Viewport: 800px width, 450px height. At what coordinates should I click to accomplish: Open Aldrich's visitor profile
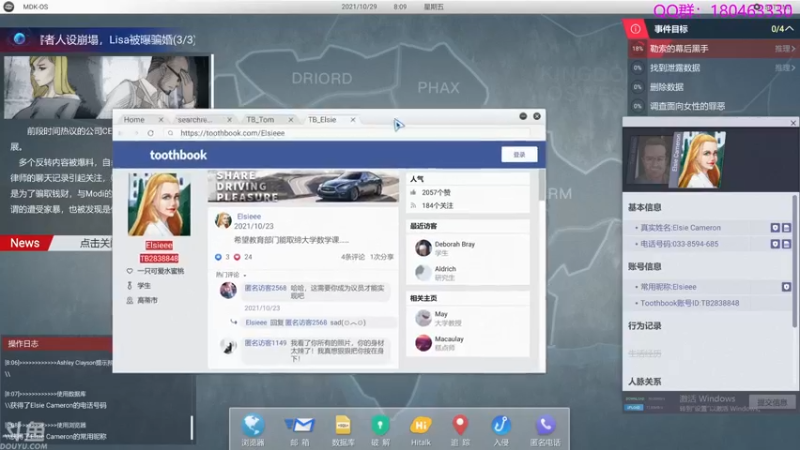click(x=445, y=268)
